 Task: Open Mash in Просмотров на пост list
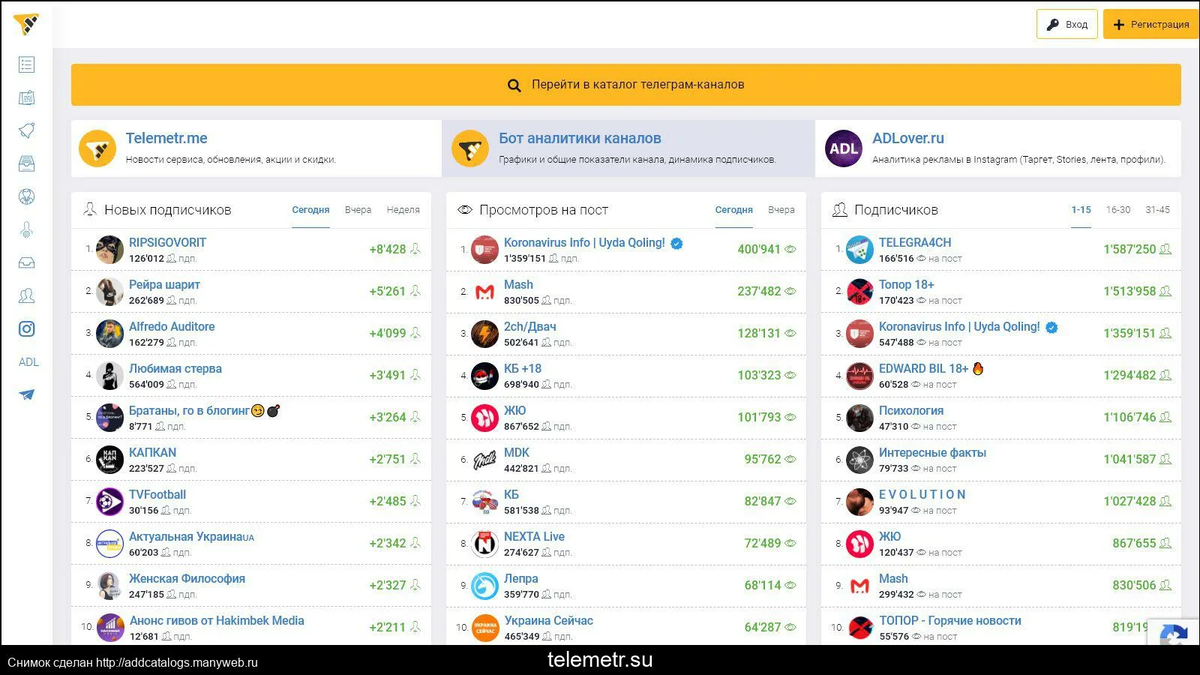coord(519,285)
